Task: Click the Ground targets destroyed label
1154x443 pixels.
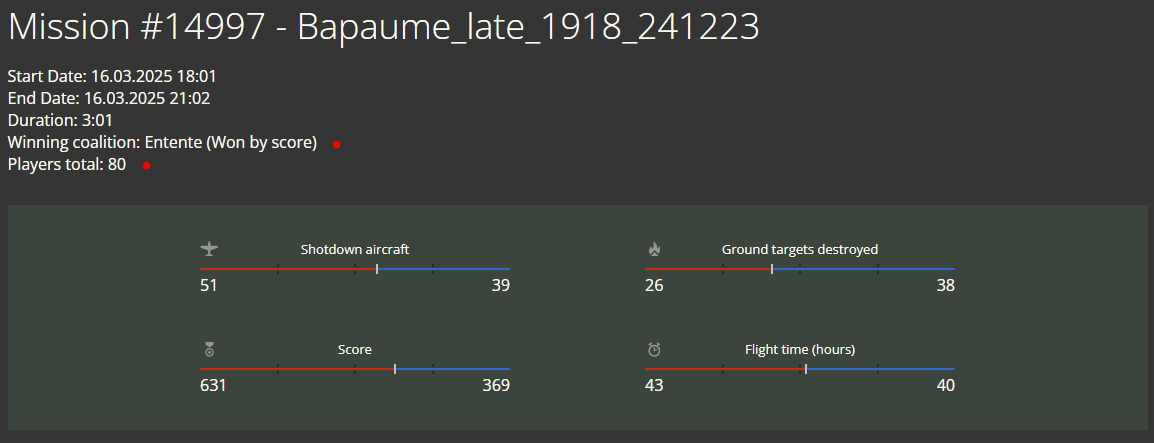Action: [800, 249]
